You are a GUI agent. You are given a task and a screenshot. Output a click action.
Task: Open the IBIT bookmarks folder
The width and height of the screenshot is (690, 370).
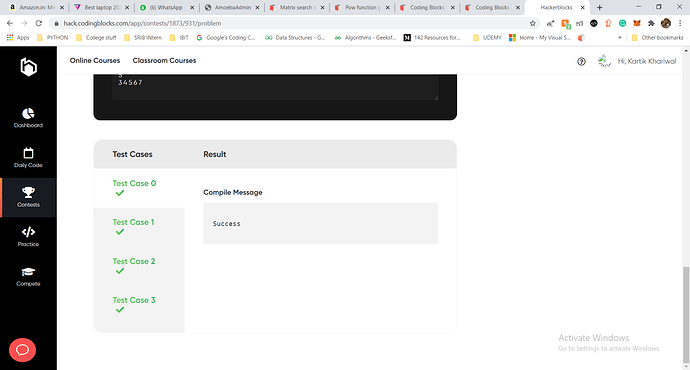[x=179, y=38]
